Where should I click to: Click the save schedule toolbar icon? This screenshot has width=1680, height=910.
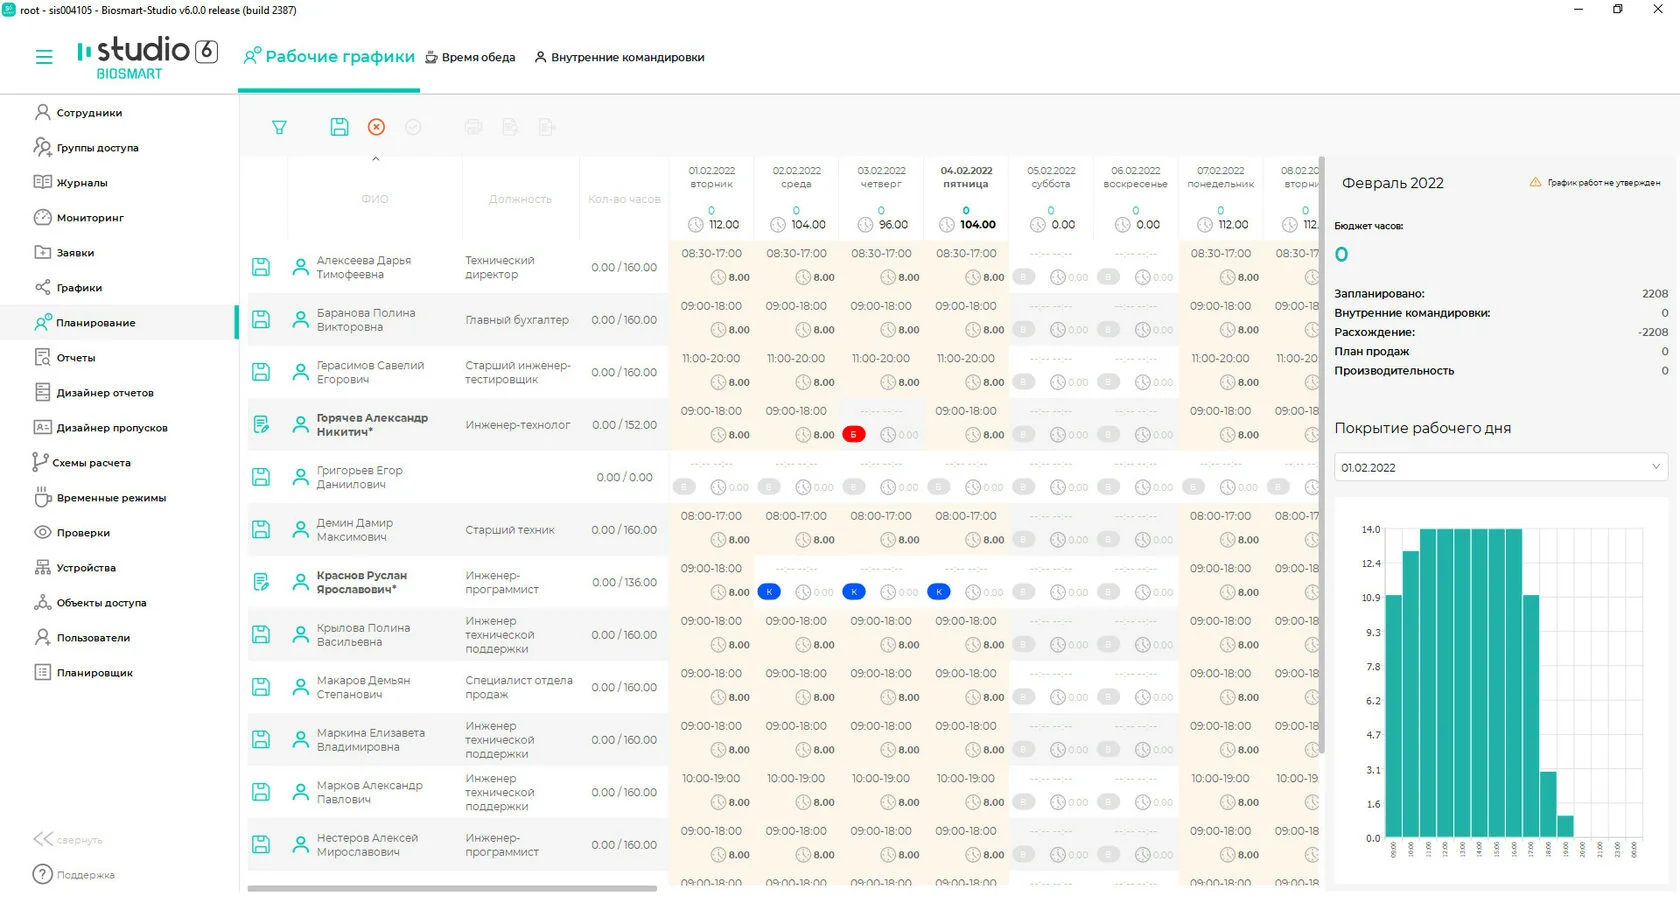point(340,127)
